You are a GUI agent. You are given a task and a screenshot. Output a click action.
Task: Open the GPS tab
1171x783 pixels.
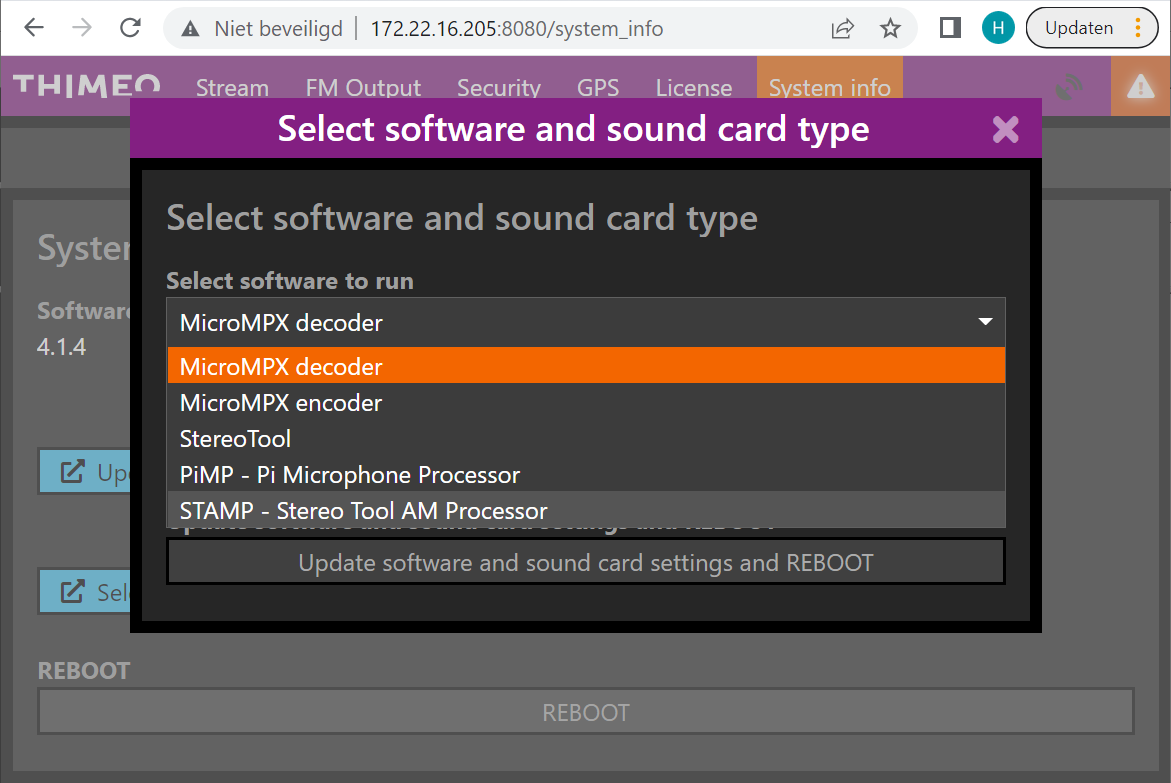[598, 87]
